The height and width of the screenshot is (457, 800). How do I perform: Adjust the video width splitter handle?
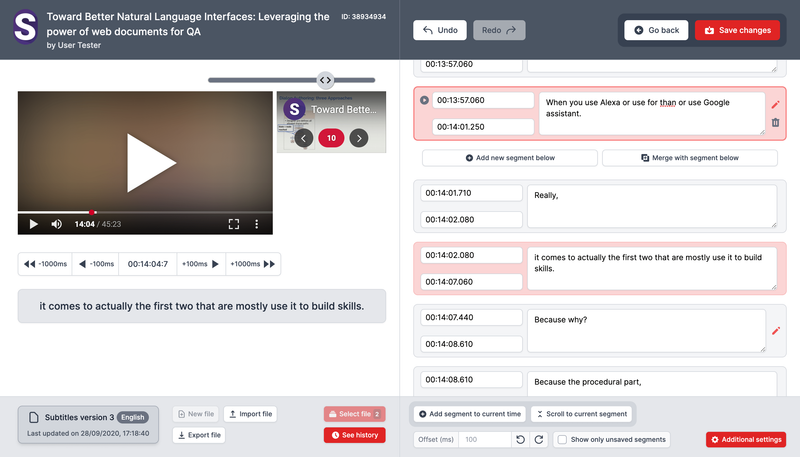325,80
